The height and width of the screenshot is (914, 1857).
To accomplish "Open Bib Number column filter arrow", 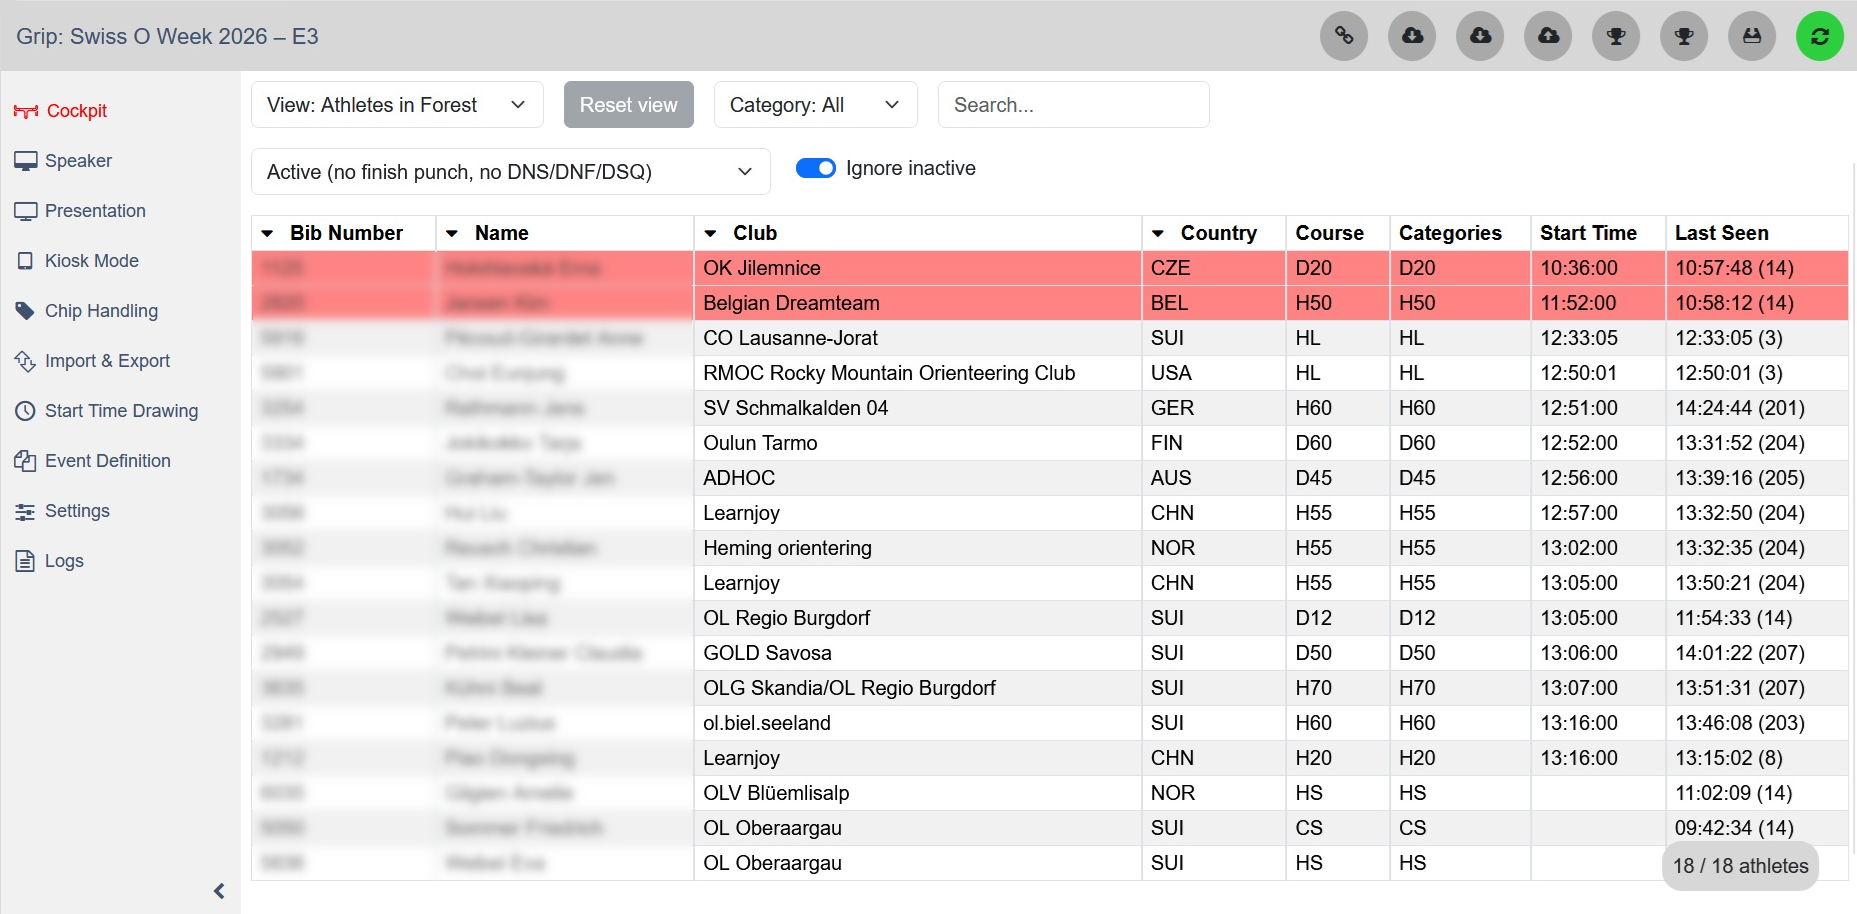I will point(267,233).
